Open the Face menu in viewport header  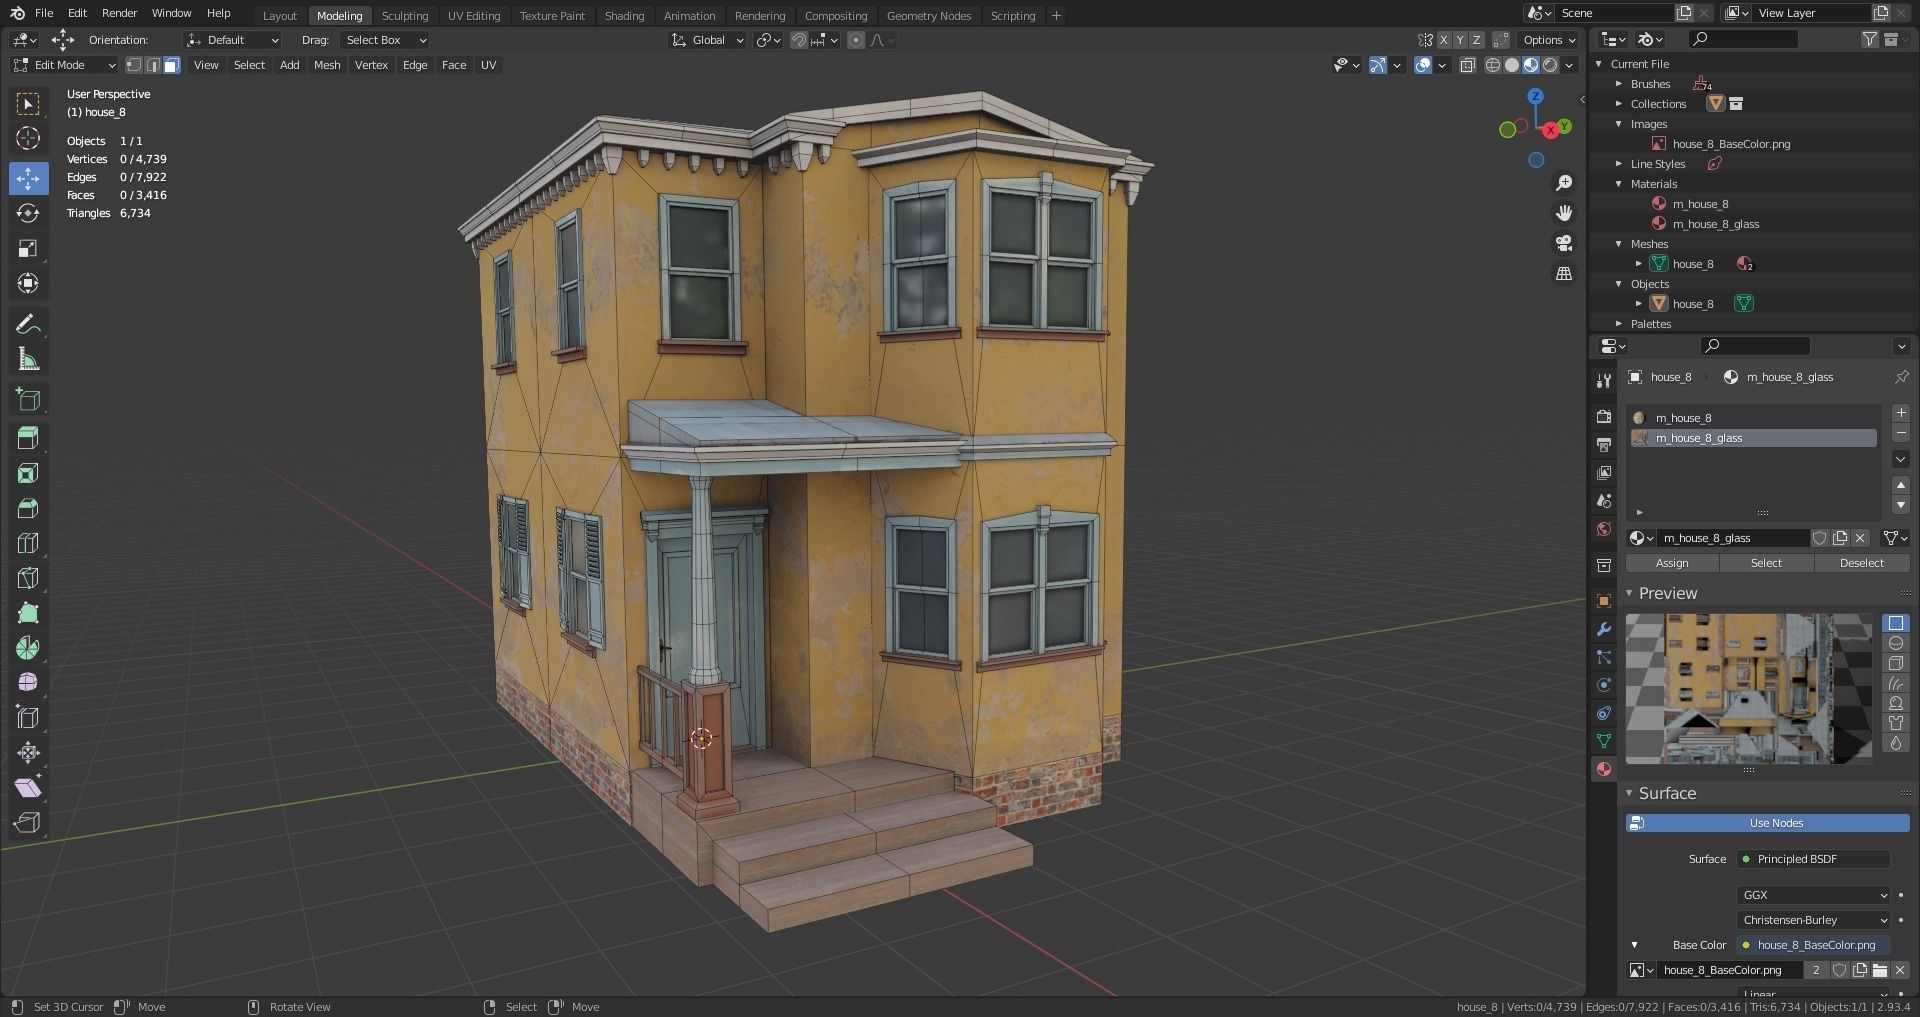click(x=454, y=65)
